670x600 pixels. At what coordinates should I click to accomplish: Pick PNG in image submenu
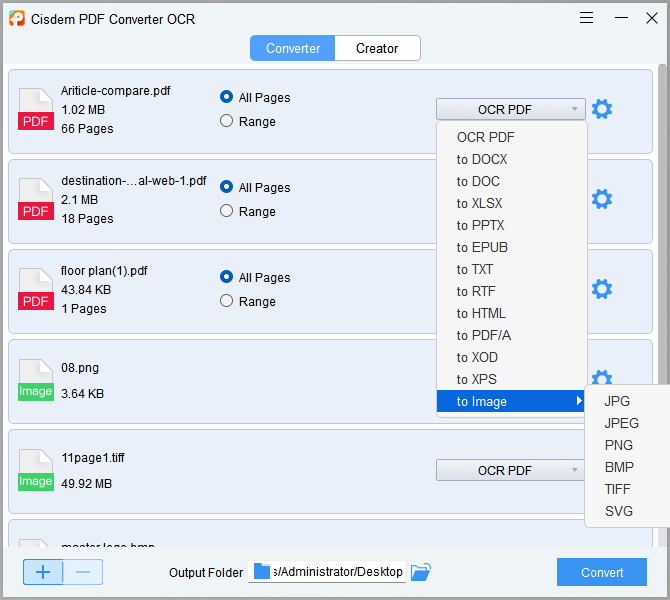(x=627, y=445)
